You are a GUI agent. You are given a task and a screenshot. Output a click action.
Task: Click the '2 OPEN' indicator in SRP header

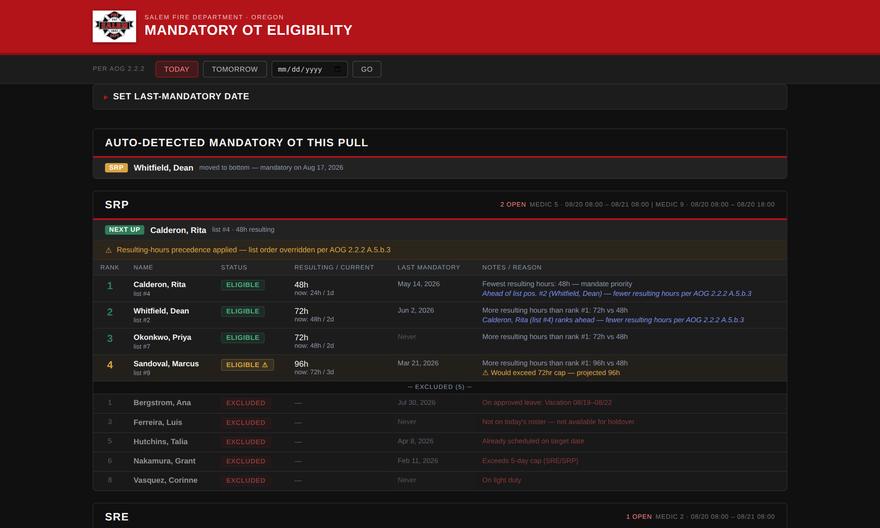513,205
